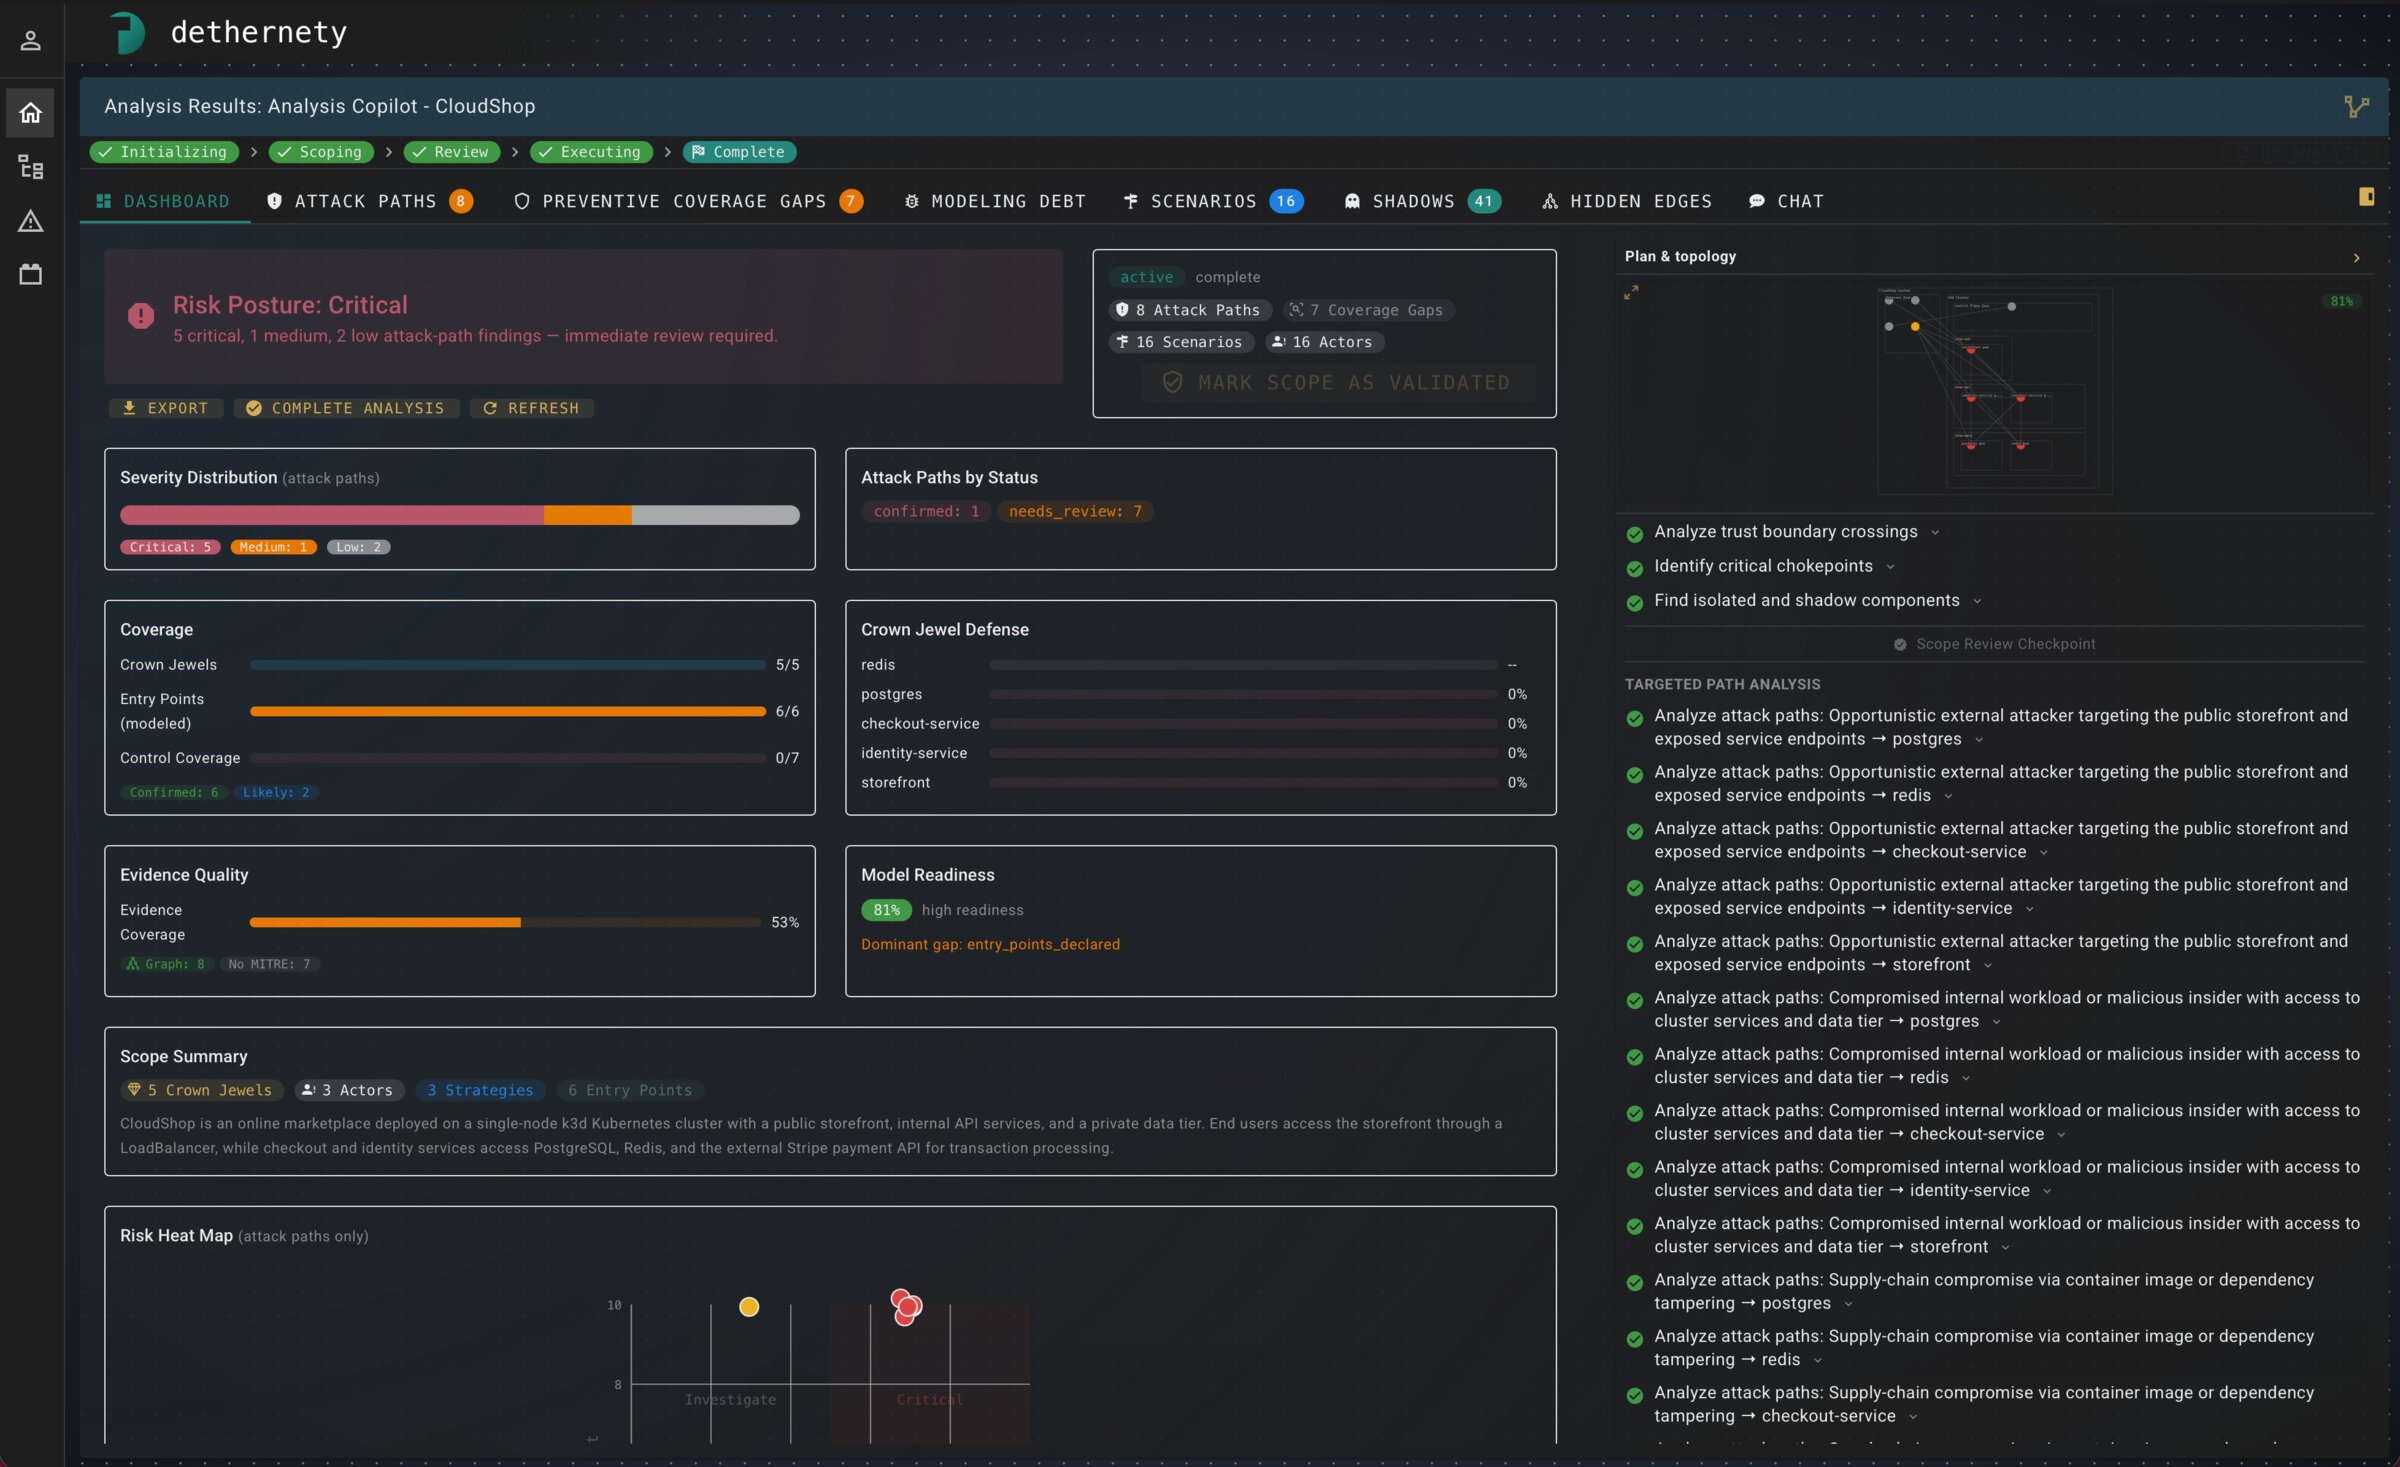
Task: Select the complete status toggle
Action: [x=1227, y=277]
